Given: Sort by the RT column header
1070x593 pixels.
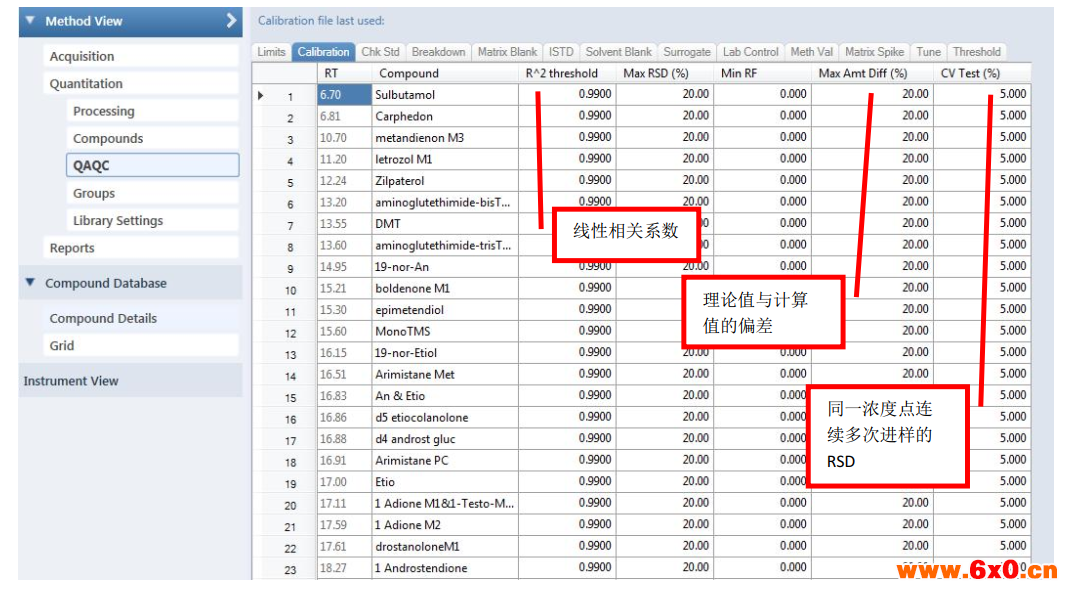Looking at the screenshot, I should coord(331,73).
